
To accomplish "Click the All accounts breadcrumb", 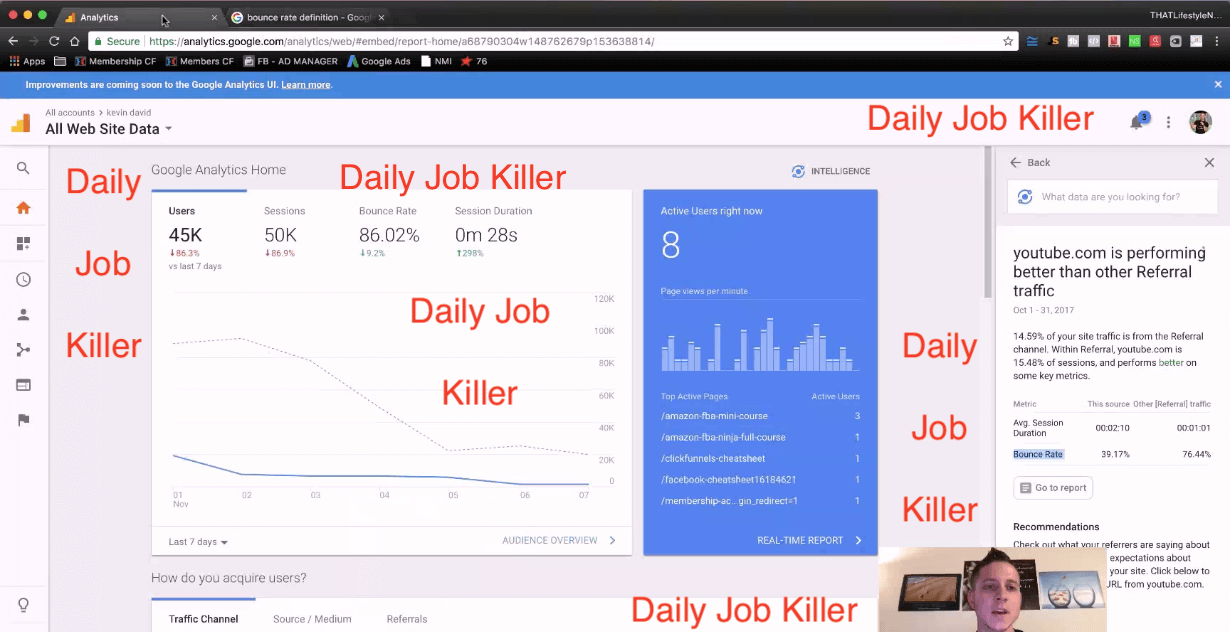I will 70,113.
